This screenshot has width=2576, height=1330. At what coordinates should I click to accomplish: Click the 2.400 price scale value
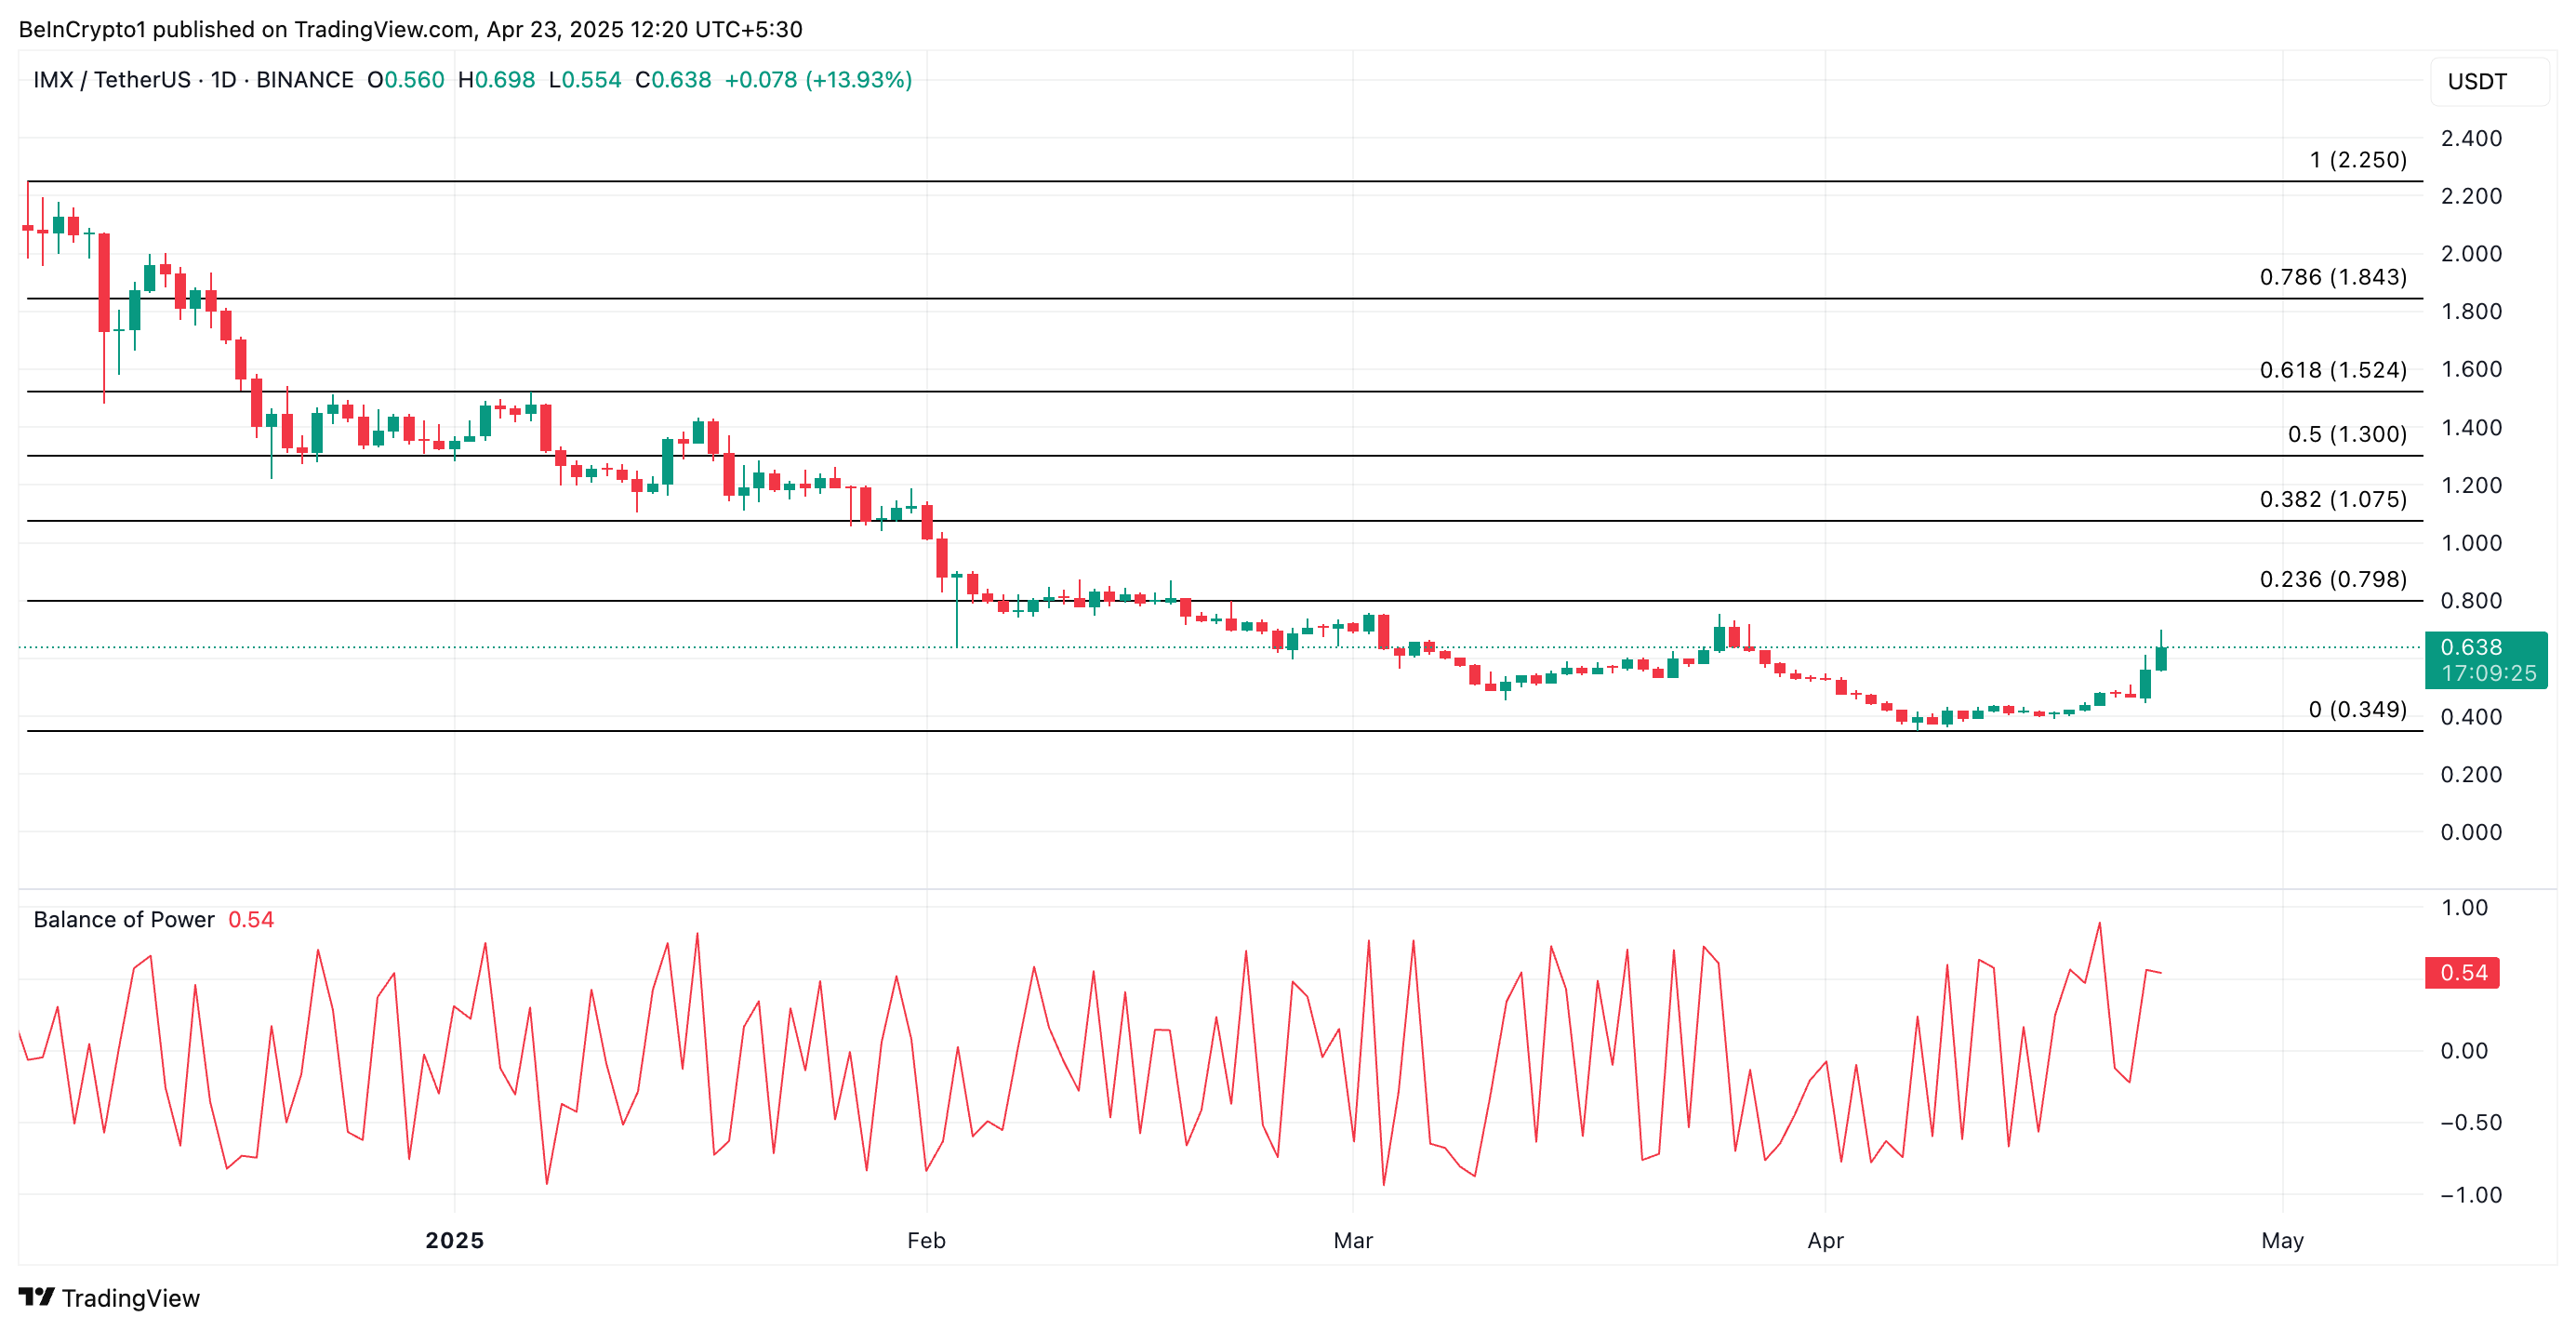pos(2471,138)
